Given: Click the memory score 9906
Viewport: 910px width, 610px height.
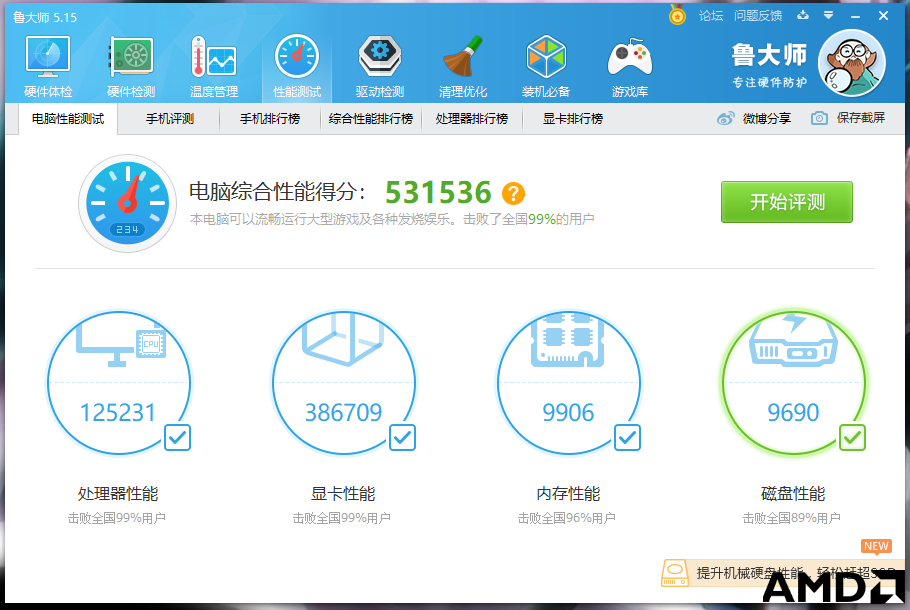Looking at the screenshot, I should point(568,413).
